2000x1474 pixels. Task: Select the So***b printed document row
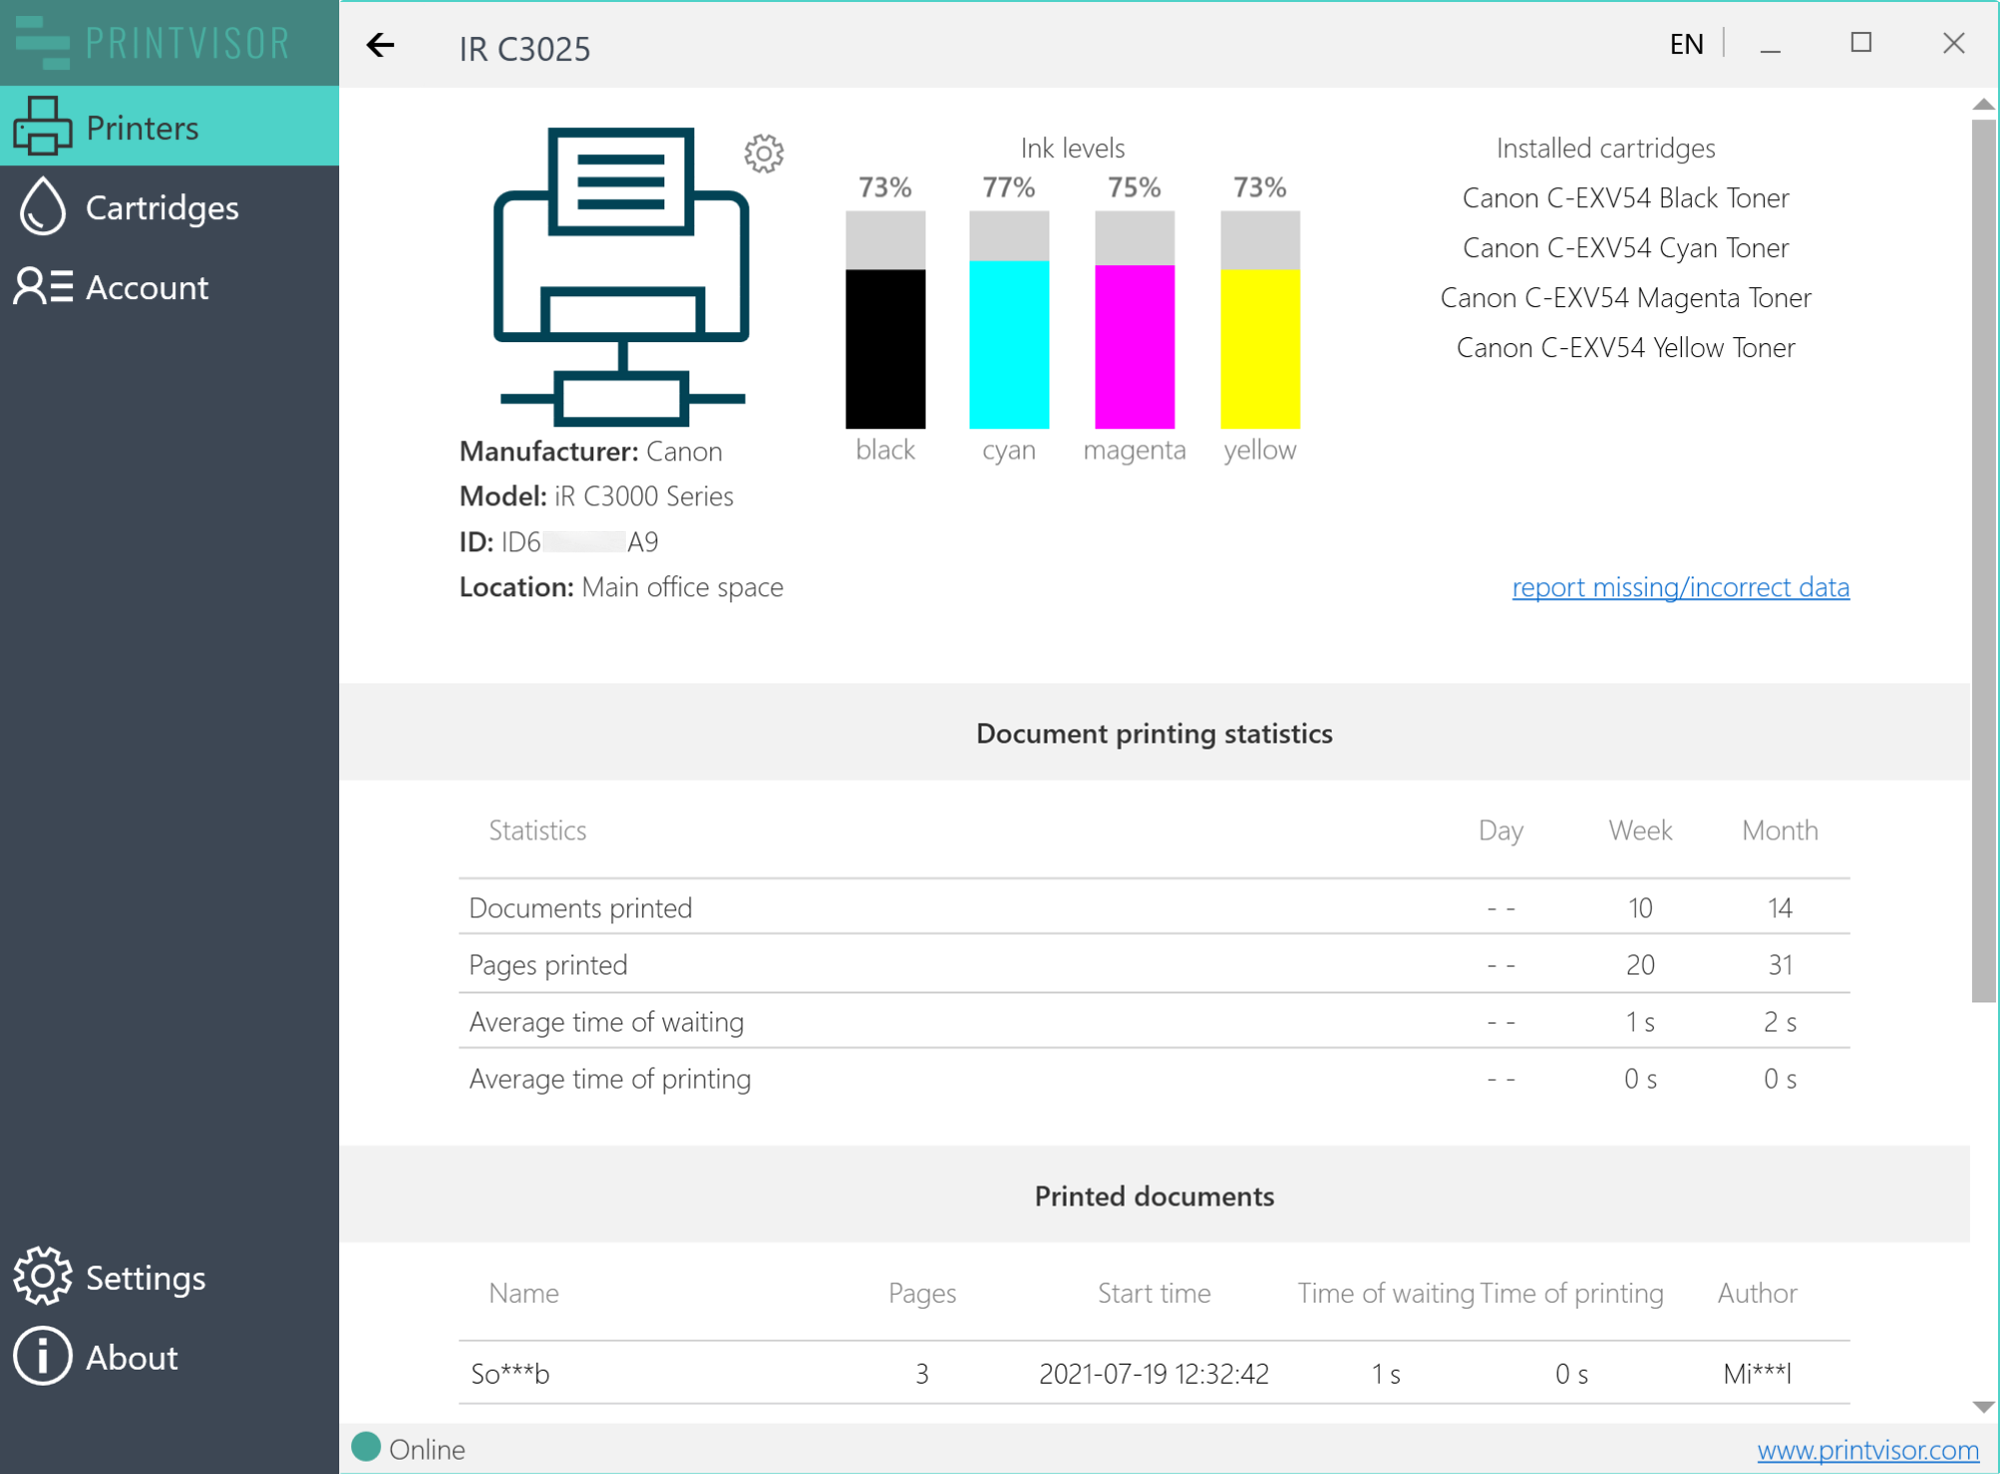pyautogui.click(x=1153, y=1373)
